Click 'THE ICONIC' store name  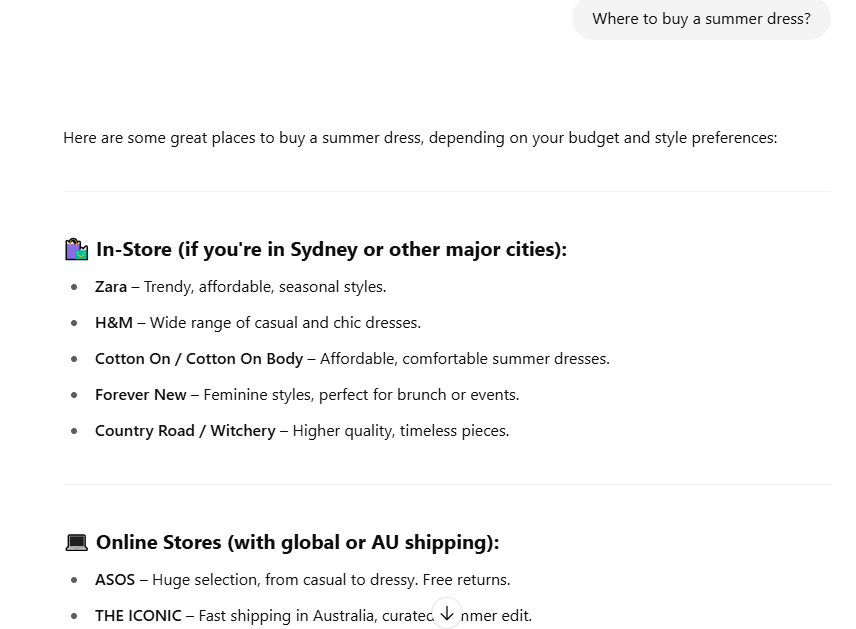click(x=138, y=616)
